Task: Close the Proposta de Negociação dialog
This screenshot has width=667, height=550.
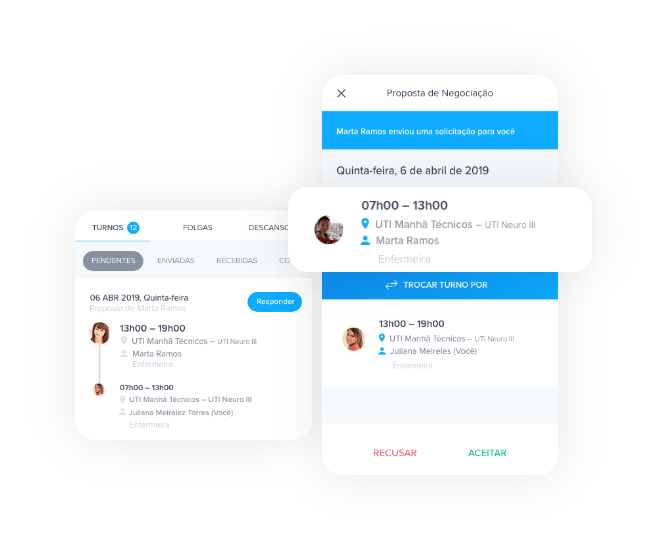Action: [x=341, y=93]
